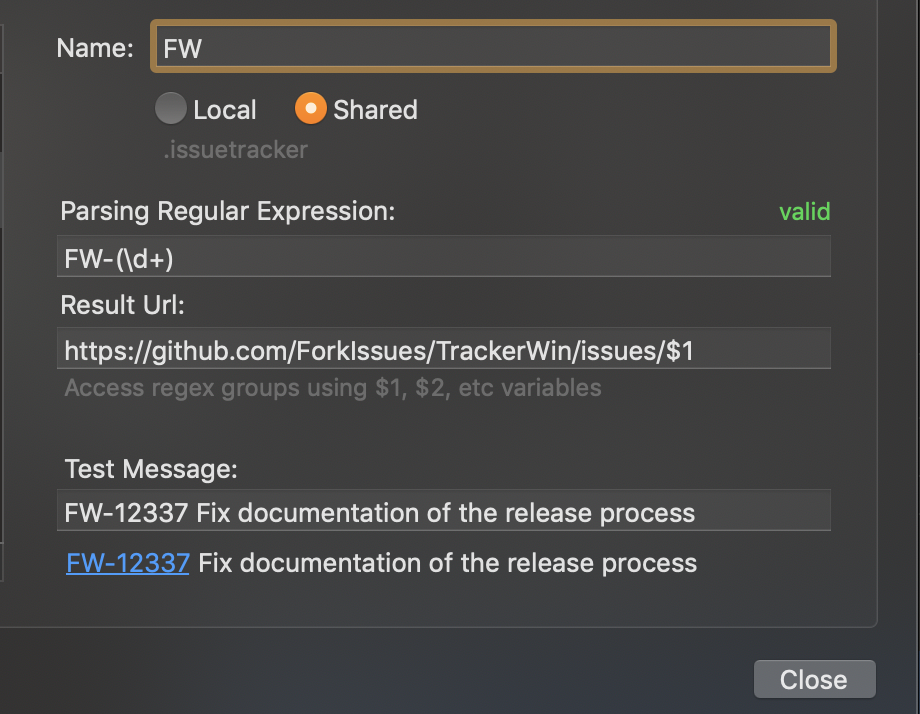Click the word Local next to its radio
920x714 pixels.
click(x=225, y=109)
